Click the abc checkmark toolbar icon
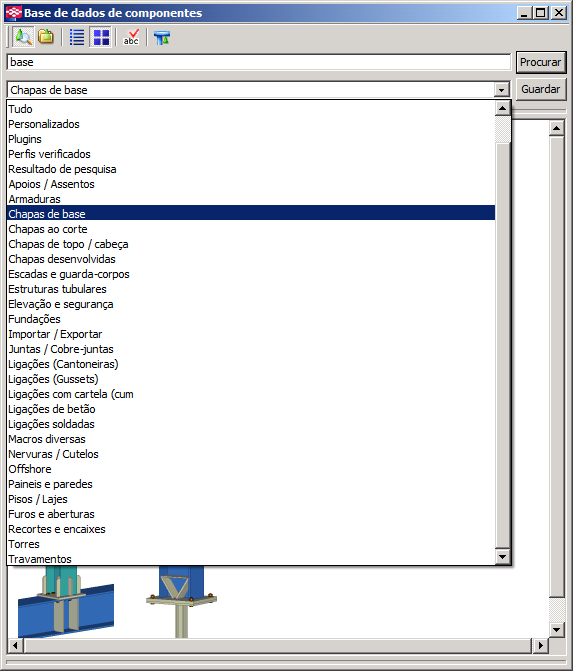Screen dimensions: 573x671 click(x=131, y=37)
